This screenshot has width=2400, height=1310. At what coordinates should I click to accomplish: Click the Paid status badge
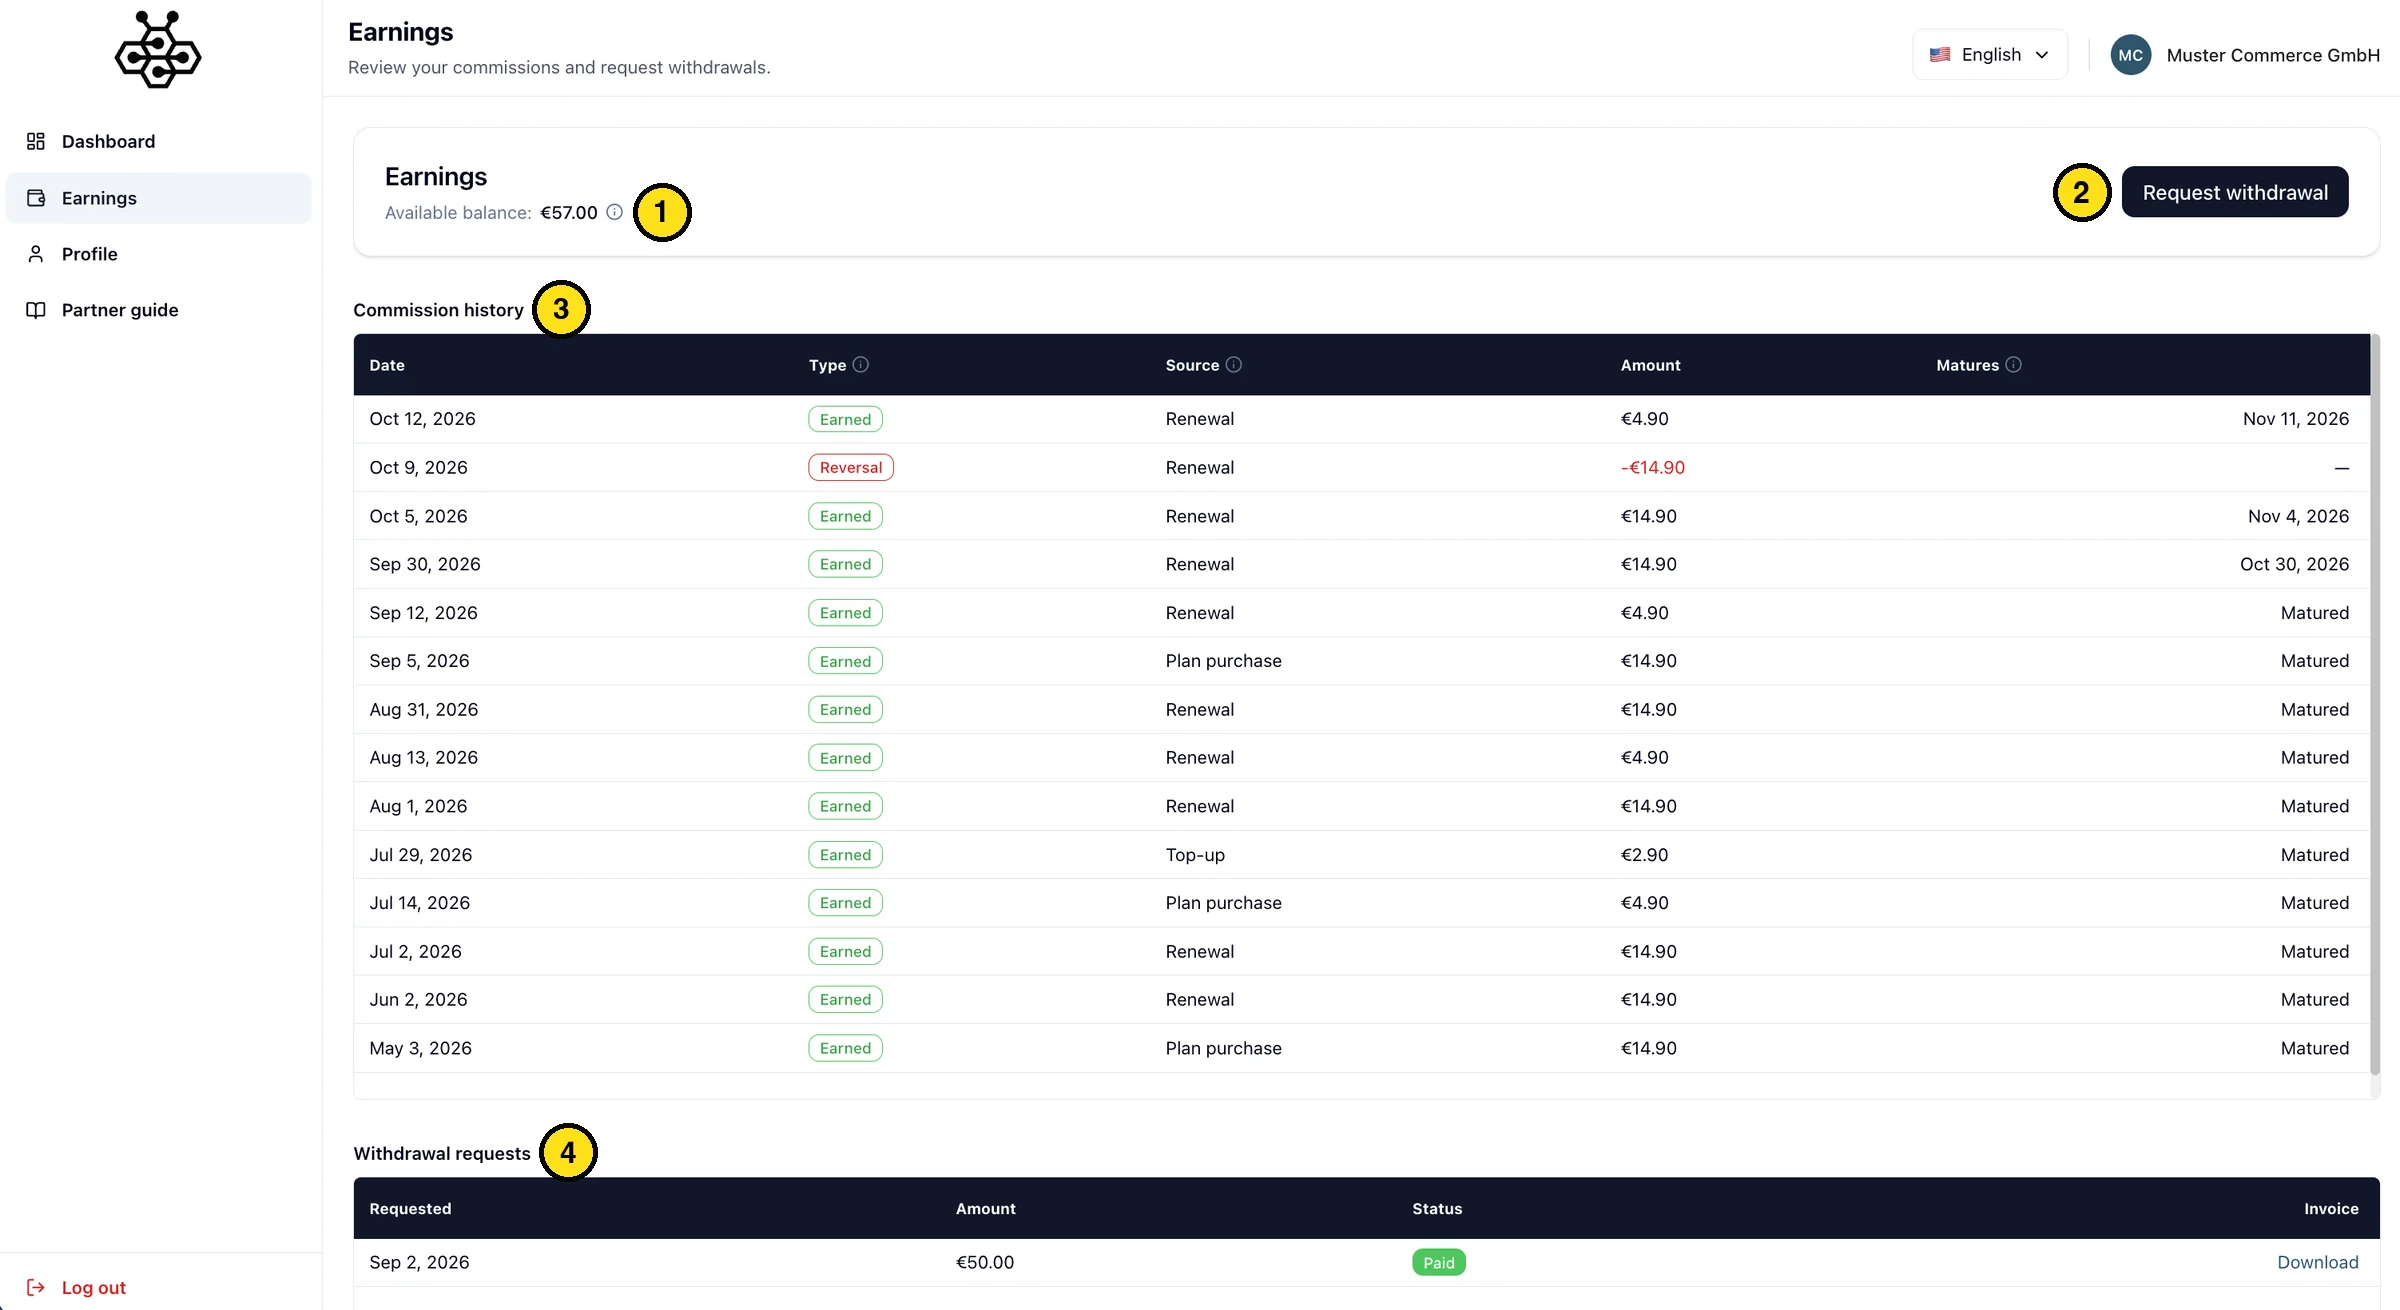[x=1438, y=1262]
